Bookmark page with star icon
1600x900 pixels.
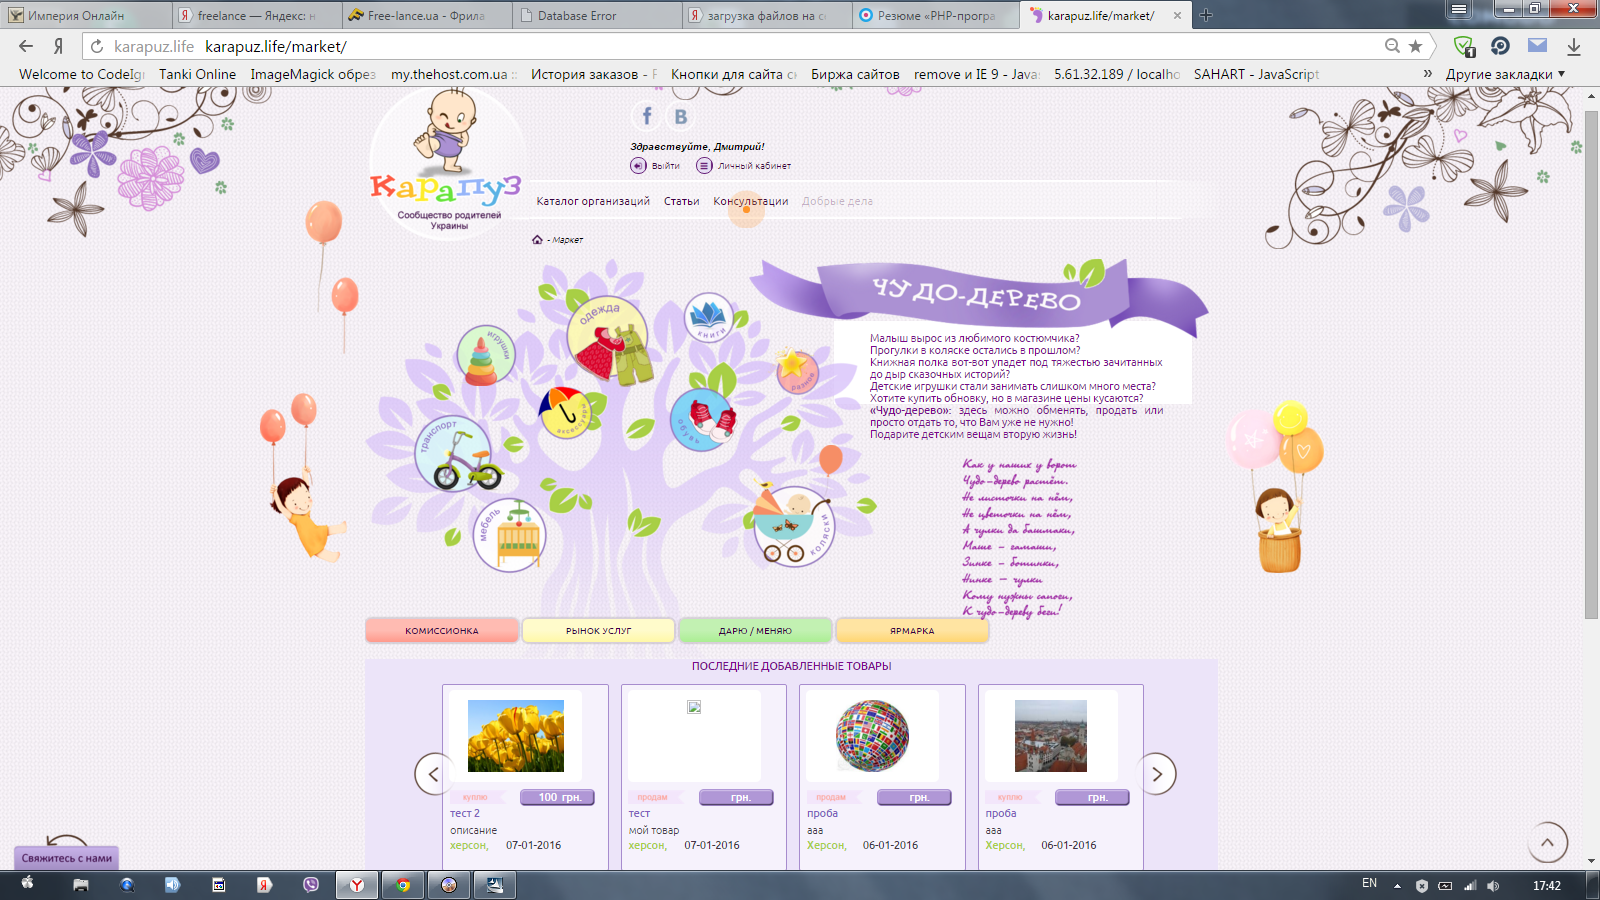1415,46
